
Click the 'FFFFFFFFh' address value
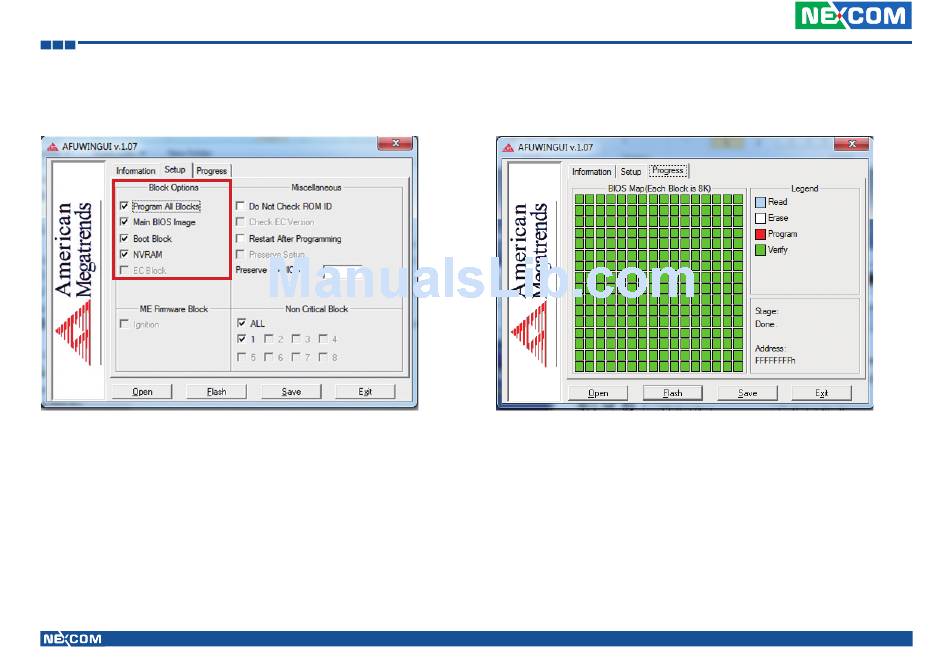coord(775,360)
